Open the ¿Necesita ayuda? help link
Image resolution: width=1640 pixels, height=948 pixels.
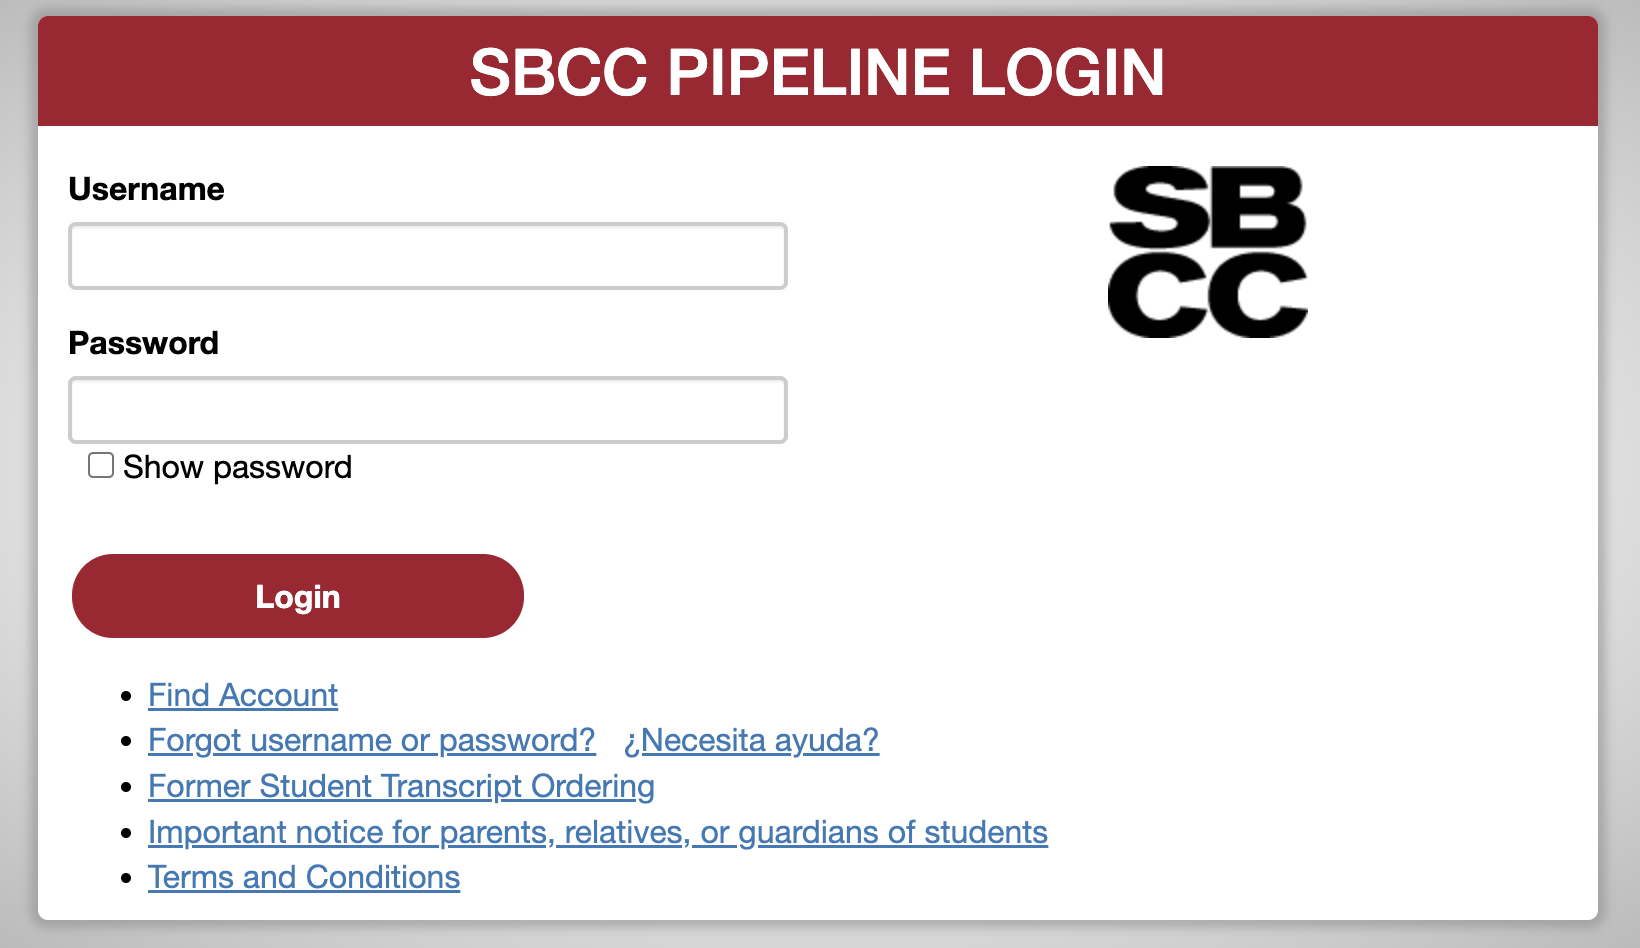(751, 740)
